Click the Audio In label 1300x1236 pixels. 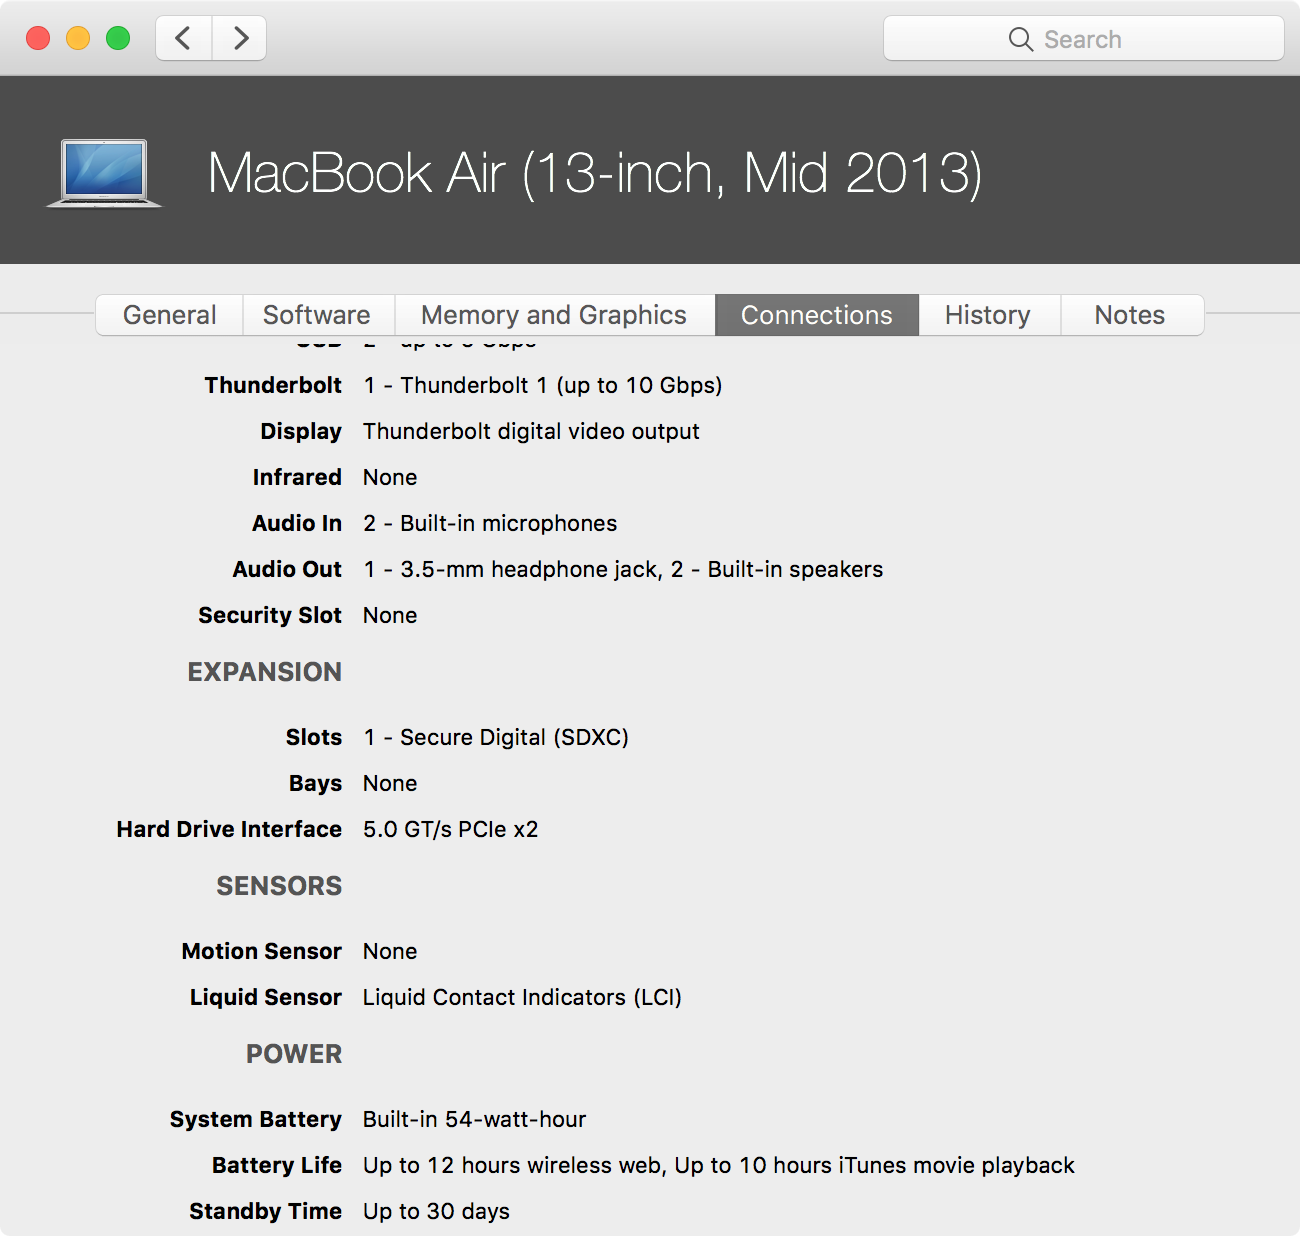tap(297, 523)
